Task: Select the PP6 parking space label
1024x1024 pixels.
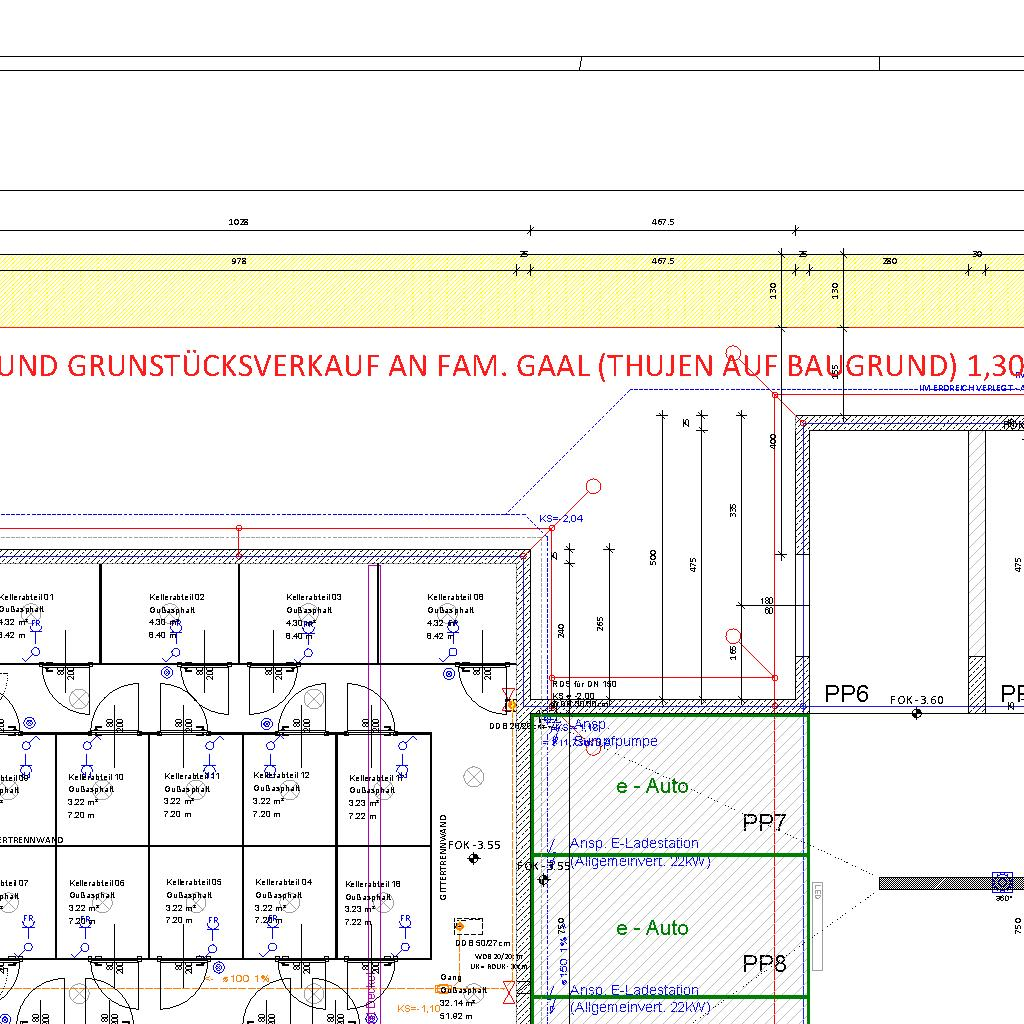Action: click(x=846, y=694)
